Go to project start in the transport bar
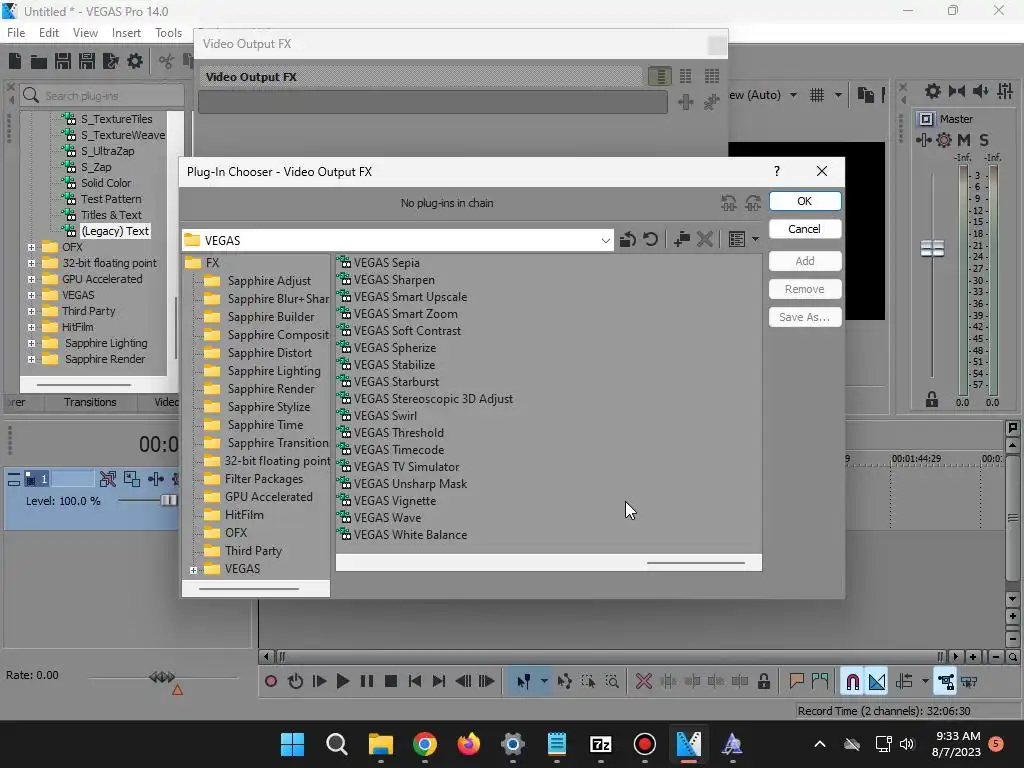This screenshot has width=1024, height=768. click(415, 682)
